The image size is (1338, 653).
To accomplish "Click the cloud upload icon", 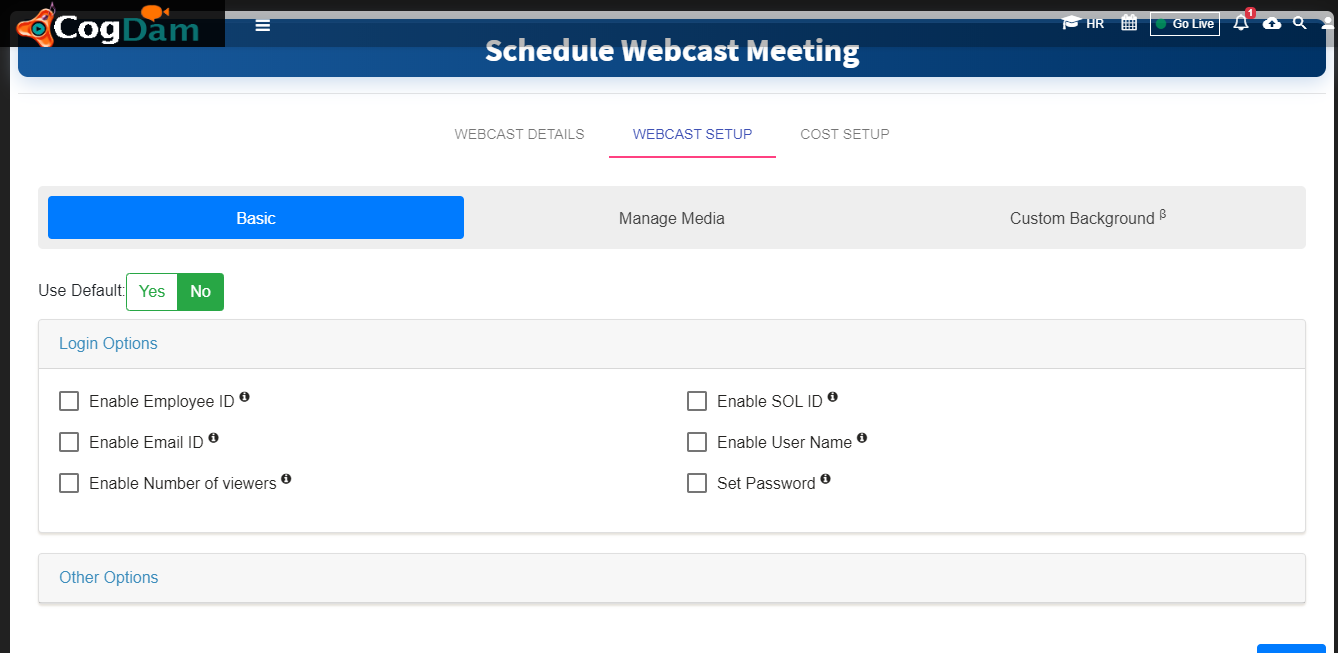I will [x=1272, y=23].
